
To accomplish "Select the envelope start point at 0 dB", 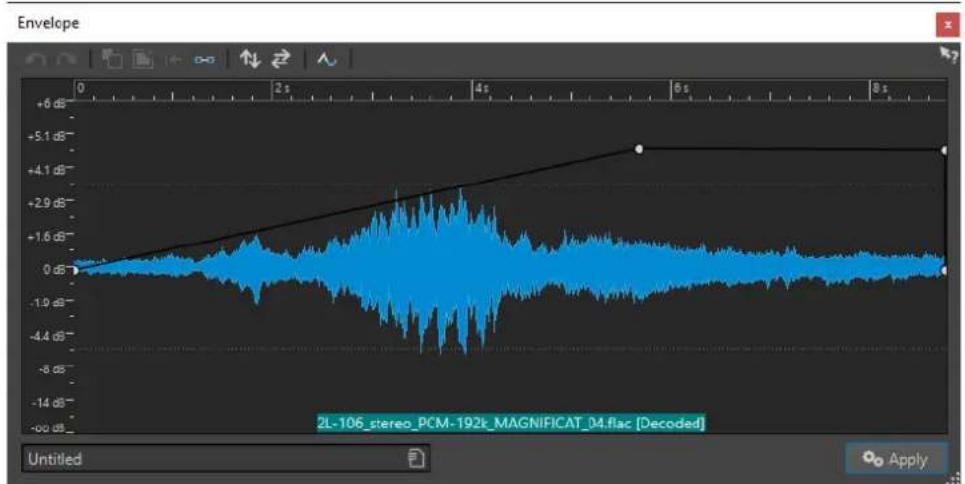I will pyautogui.click(x=75, y=270).
